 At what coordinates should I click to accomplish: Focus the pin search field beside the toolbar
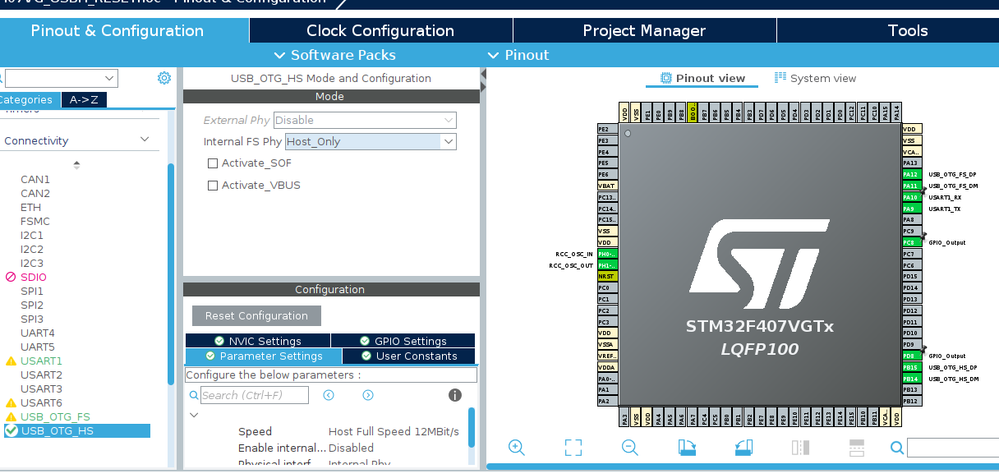[952, 448]
